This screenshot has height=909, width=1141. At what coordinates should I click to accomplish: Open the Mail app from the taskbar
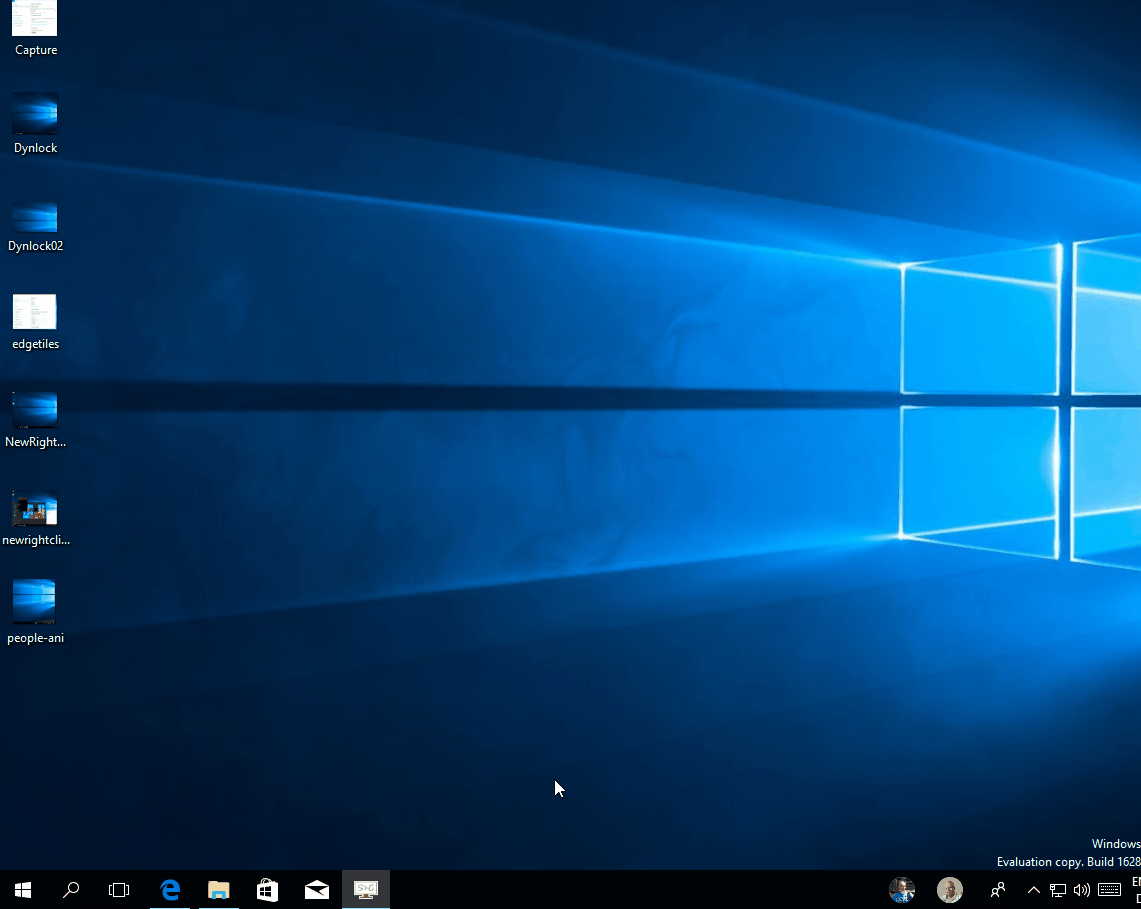click(316, 890)
